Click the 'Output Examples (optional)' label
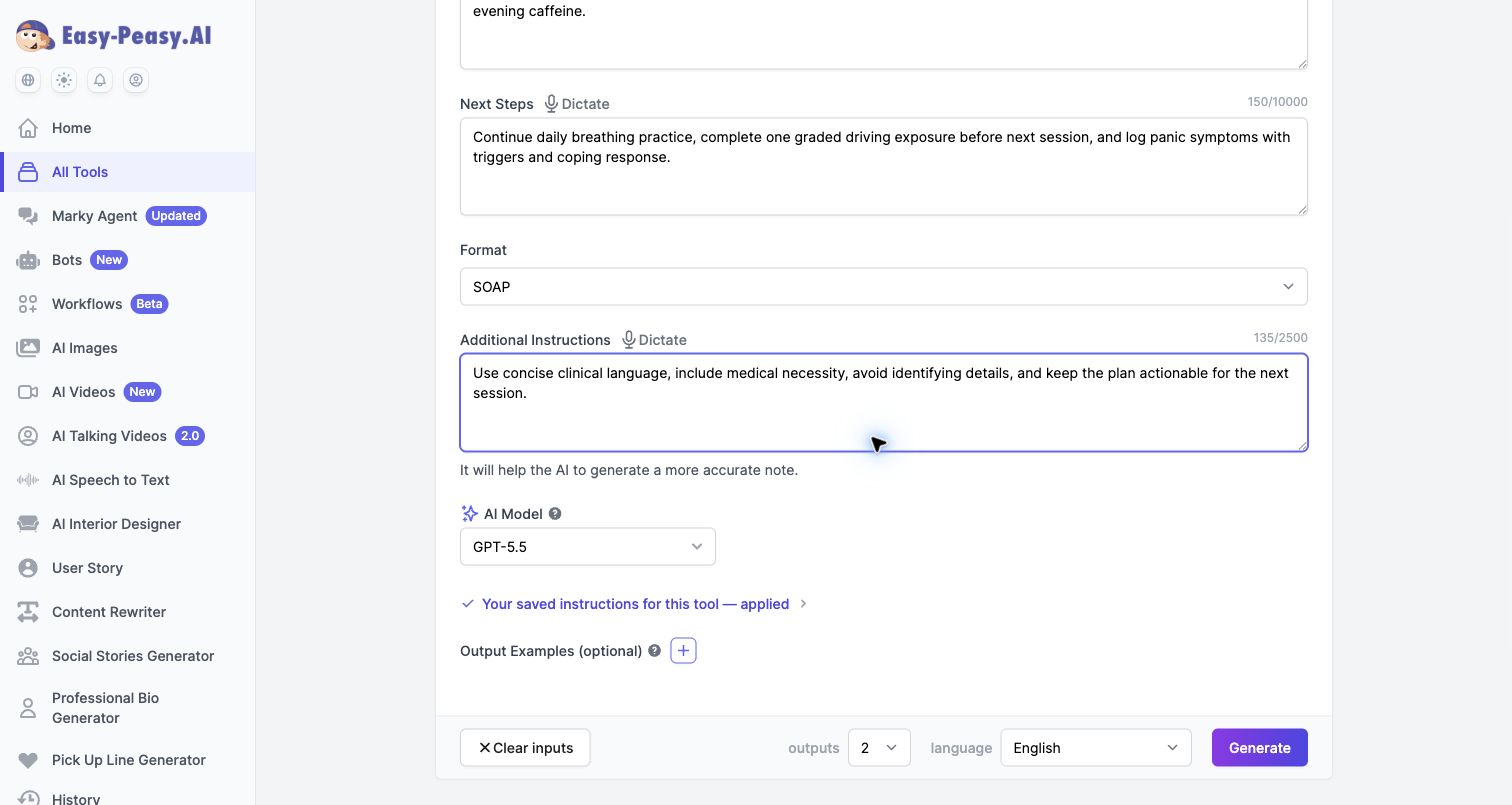Image resolution: width=1512 pixels, height=805 pixels. 551,651
